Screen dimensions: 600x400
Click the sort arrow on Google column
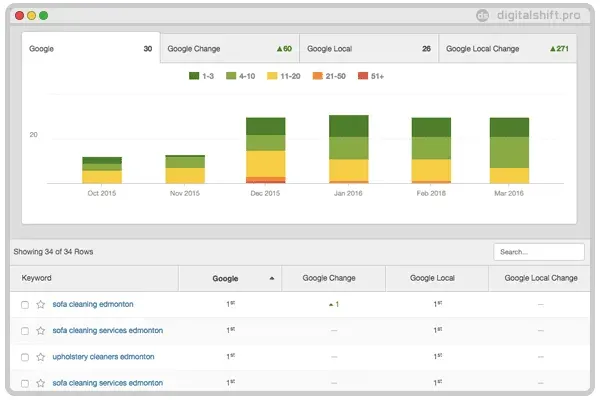point(271,279)
